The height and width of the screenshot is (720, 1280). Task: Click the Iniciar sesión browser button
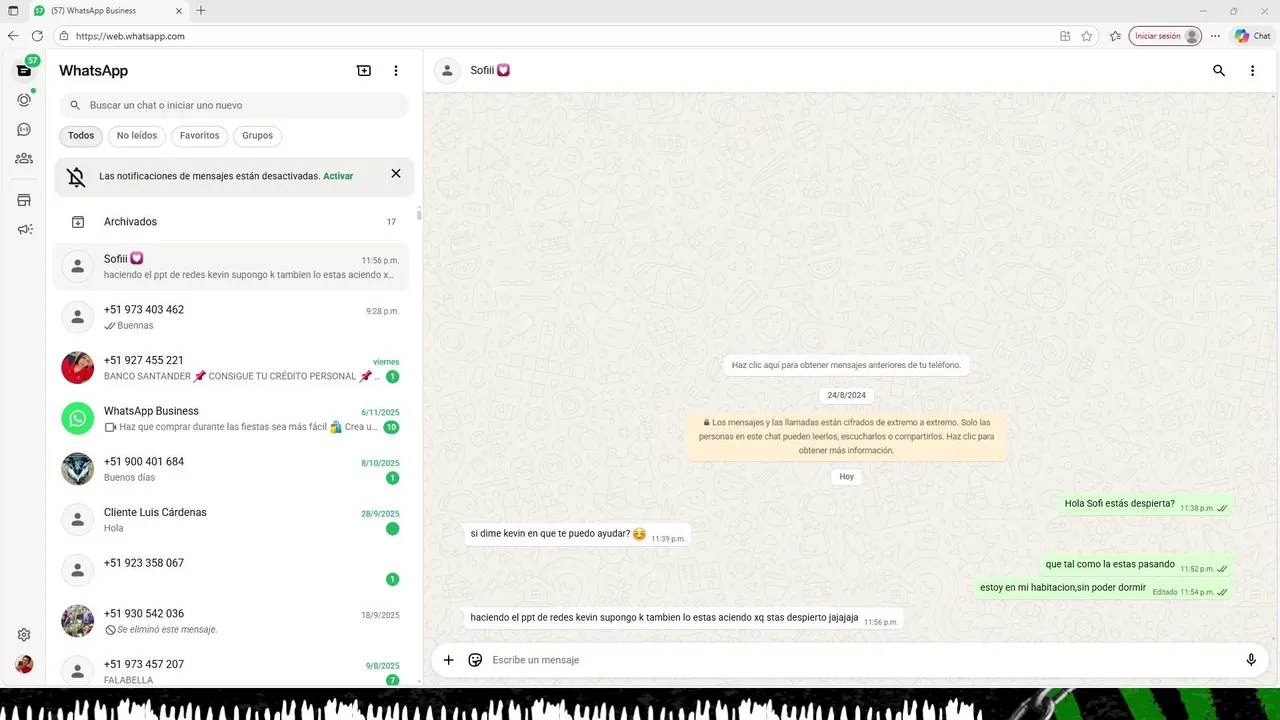(x=1165, y=36)
